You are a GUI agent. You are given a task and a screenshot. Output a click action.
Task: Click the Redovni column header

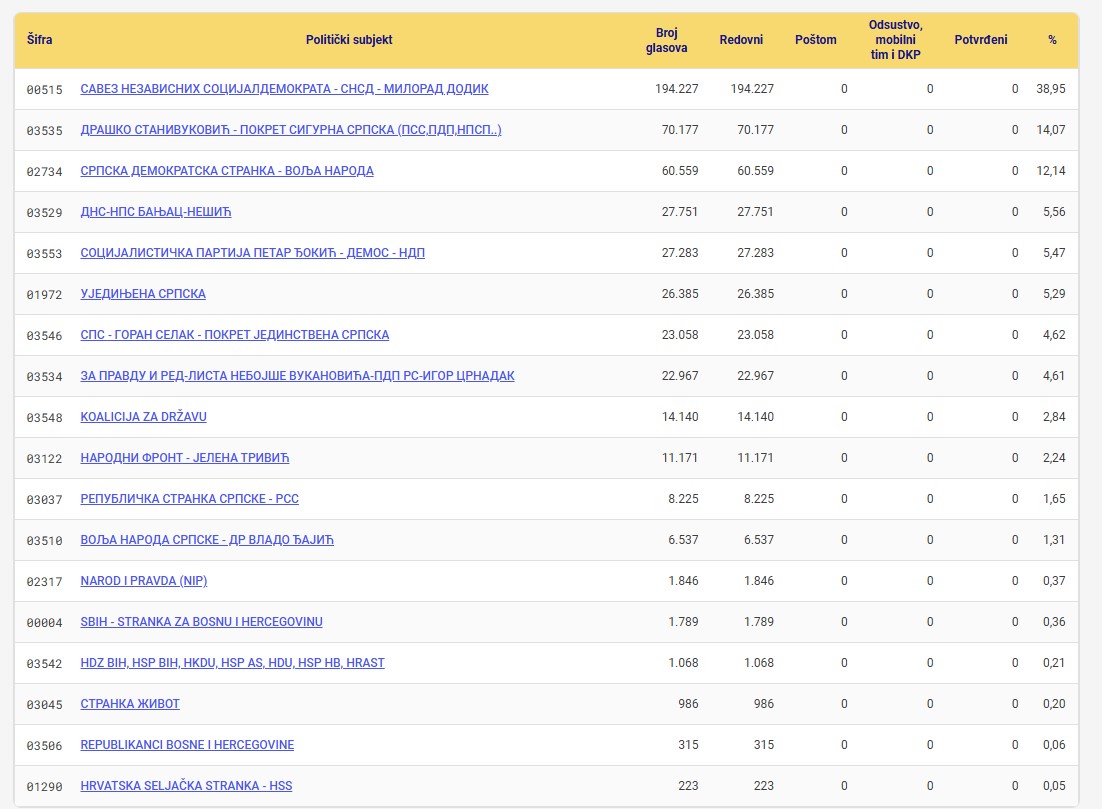pos(741,40)
